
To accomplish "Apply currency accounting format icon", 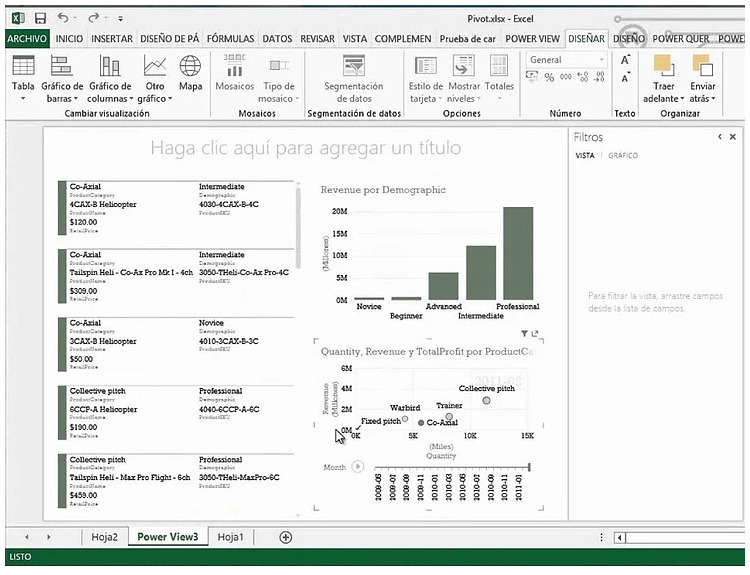I will click(532, 77).
